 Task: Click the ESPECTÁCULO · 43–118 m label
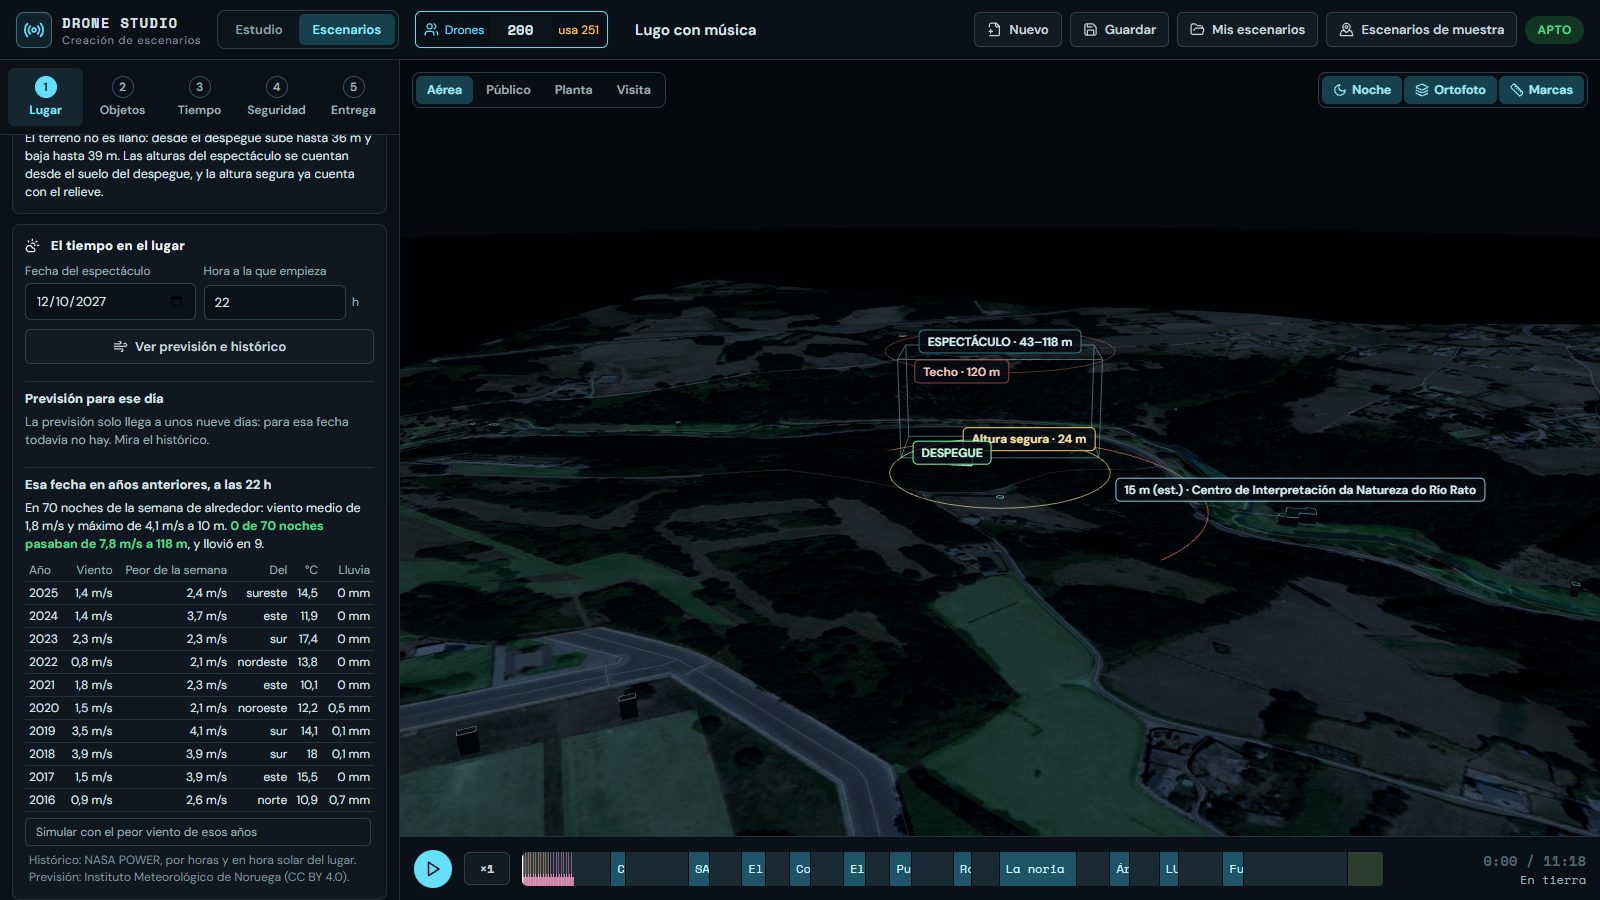tap(999, 342)
